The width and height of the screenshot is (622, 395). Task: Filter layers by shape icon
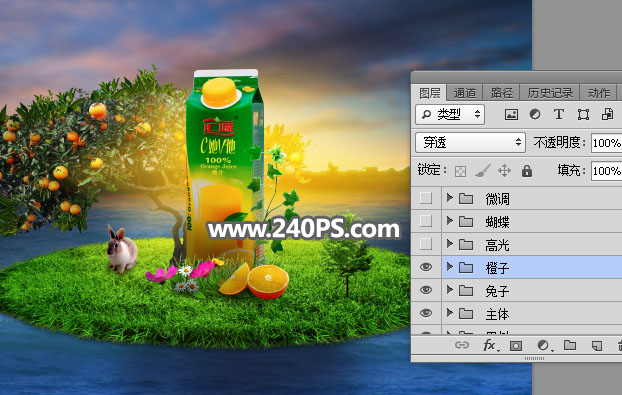tap(583, 115)
